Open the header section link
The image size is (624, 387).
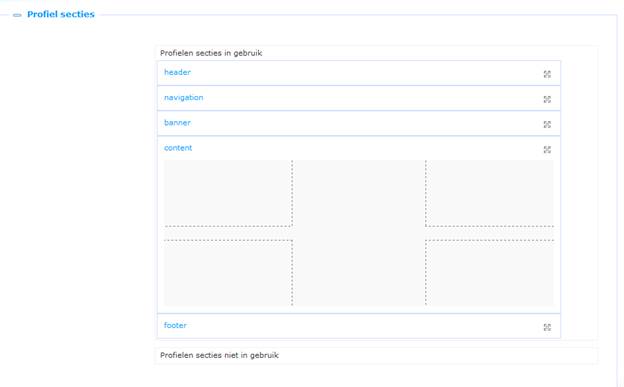177,72
